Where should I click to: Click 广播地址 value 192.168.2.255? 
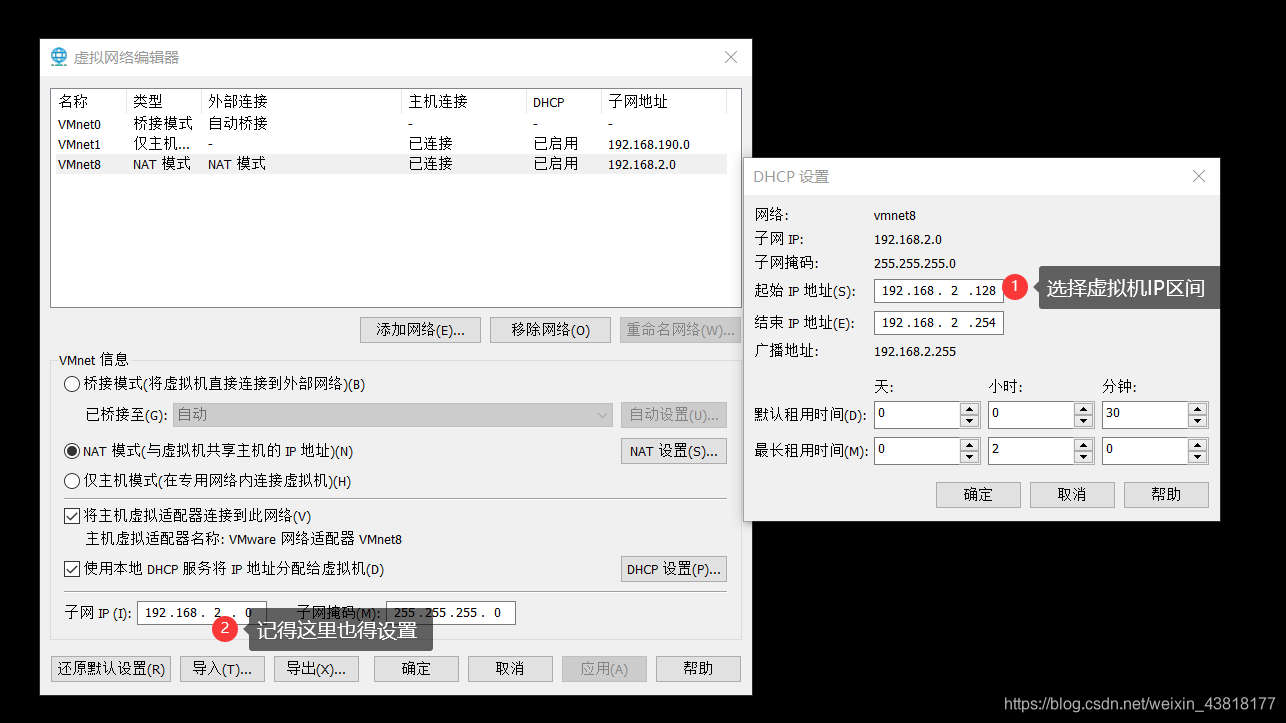point(915,352)
